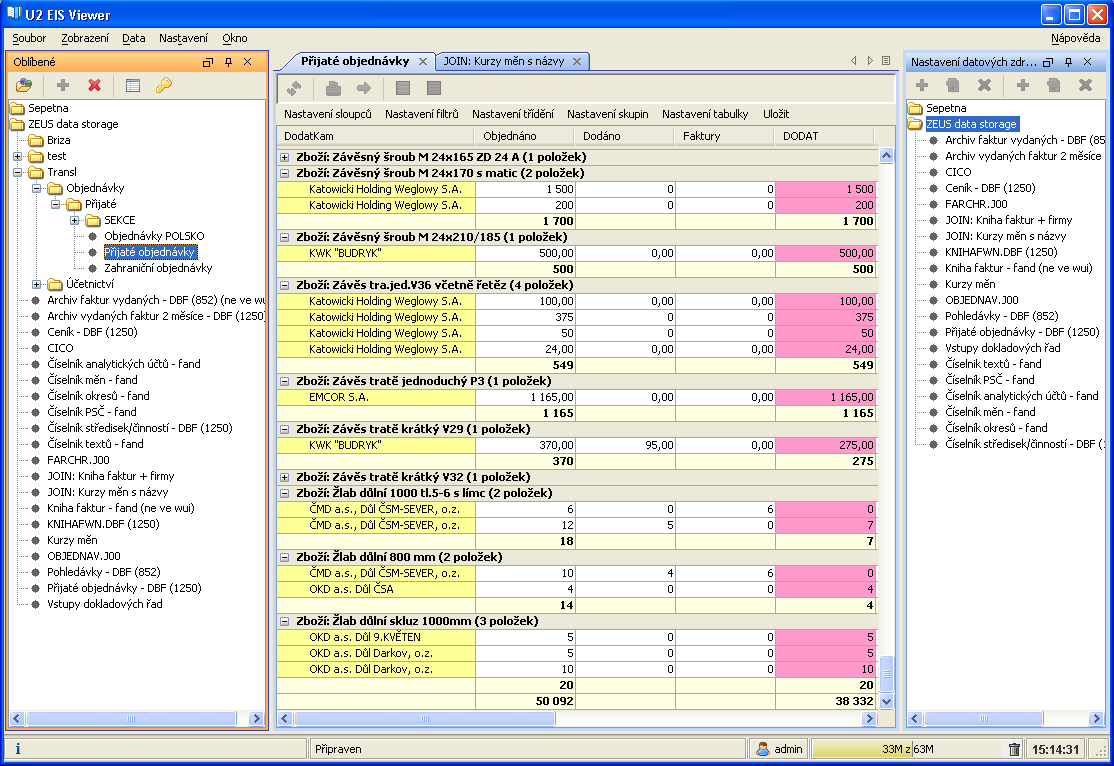This screenshot has width=1114, height=766.
Task: Click Nastavení filtrů button
Action: [421, 114]
